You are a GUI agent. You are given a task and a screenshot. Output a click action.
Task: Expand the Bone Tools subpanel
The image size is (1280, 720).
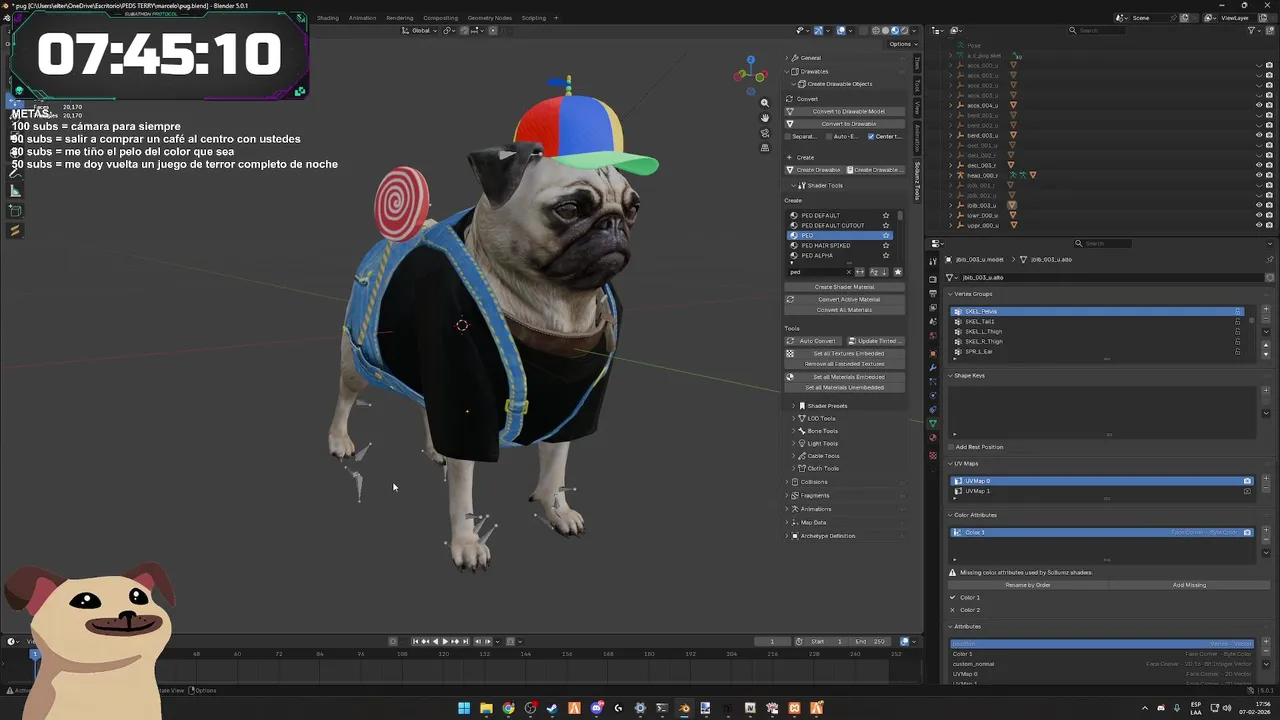pyautogui.click(x=794, y=431)
